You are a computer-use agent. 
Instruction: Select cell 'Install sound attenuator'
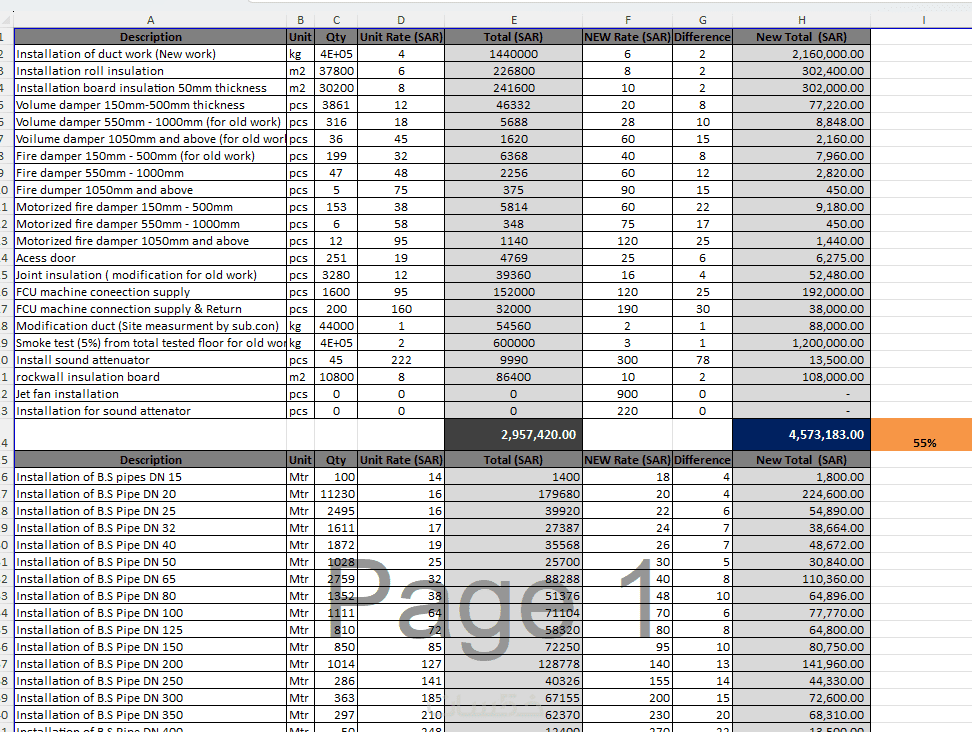point(151,359)
